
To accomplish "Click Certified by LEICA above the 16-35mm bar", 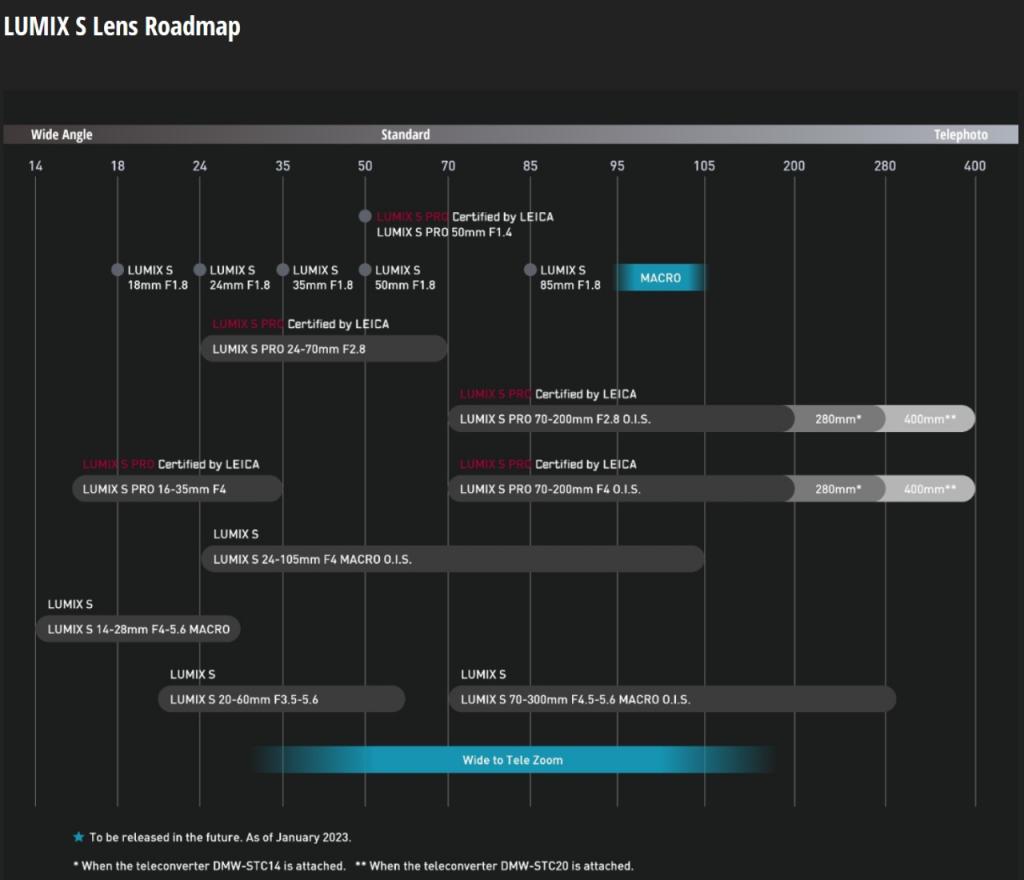I will pyautogui.click(x=208, y=464).
